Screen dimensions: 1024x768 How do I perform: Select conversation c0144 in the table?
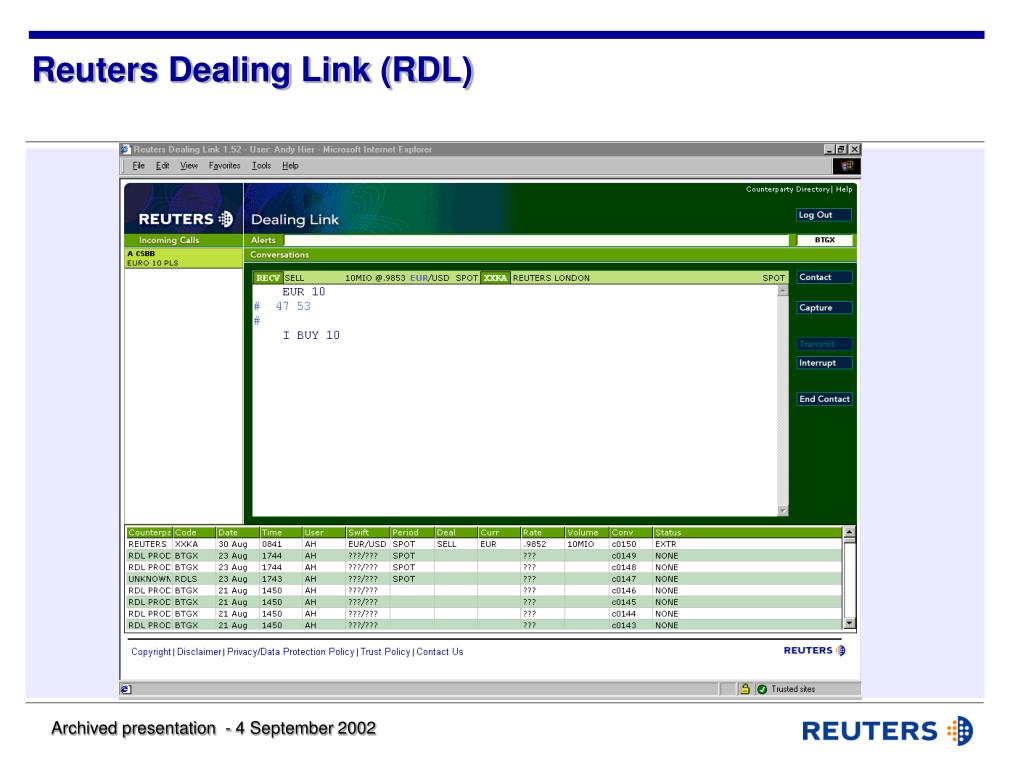point(484,614)
